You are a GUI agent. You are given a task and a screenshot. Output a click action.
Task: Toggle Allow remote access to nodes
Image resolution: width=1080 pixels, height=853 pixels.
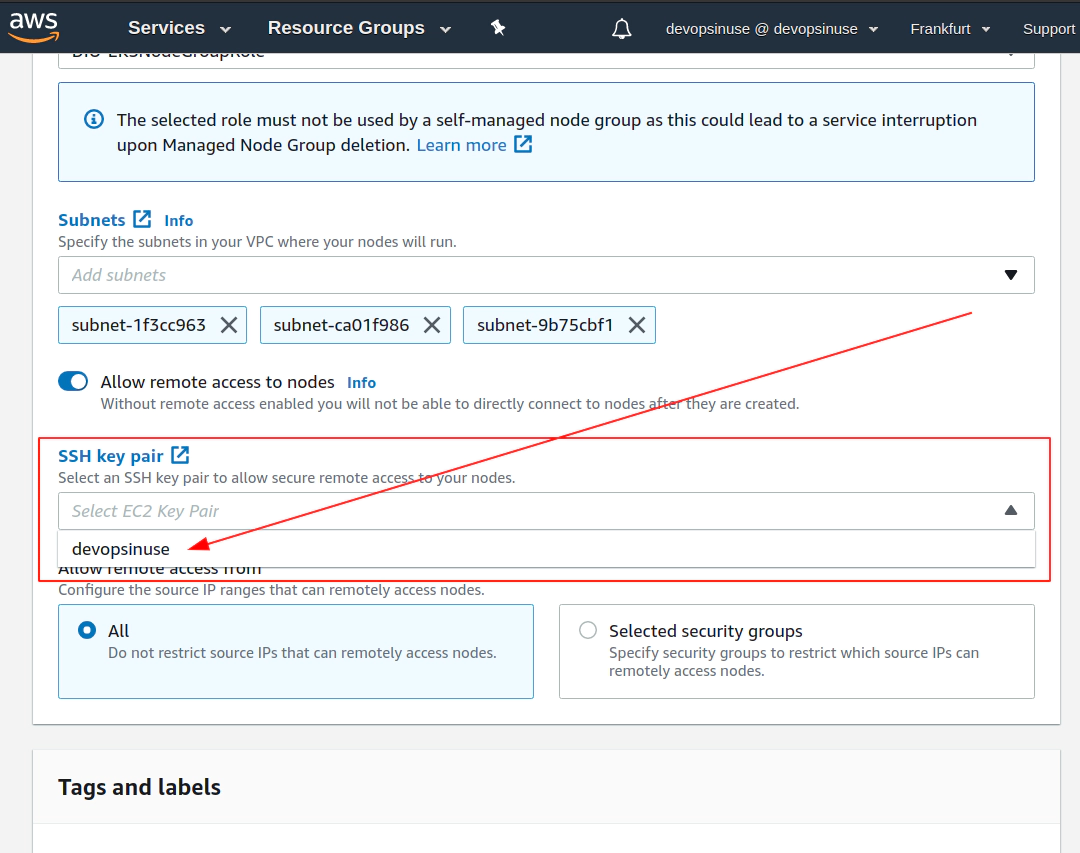(x=73, y=381)
